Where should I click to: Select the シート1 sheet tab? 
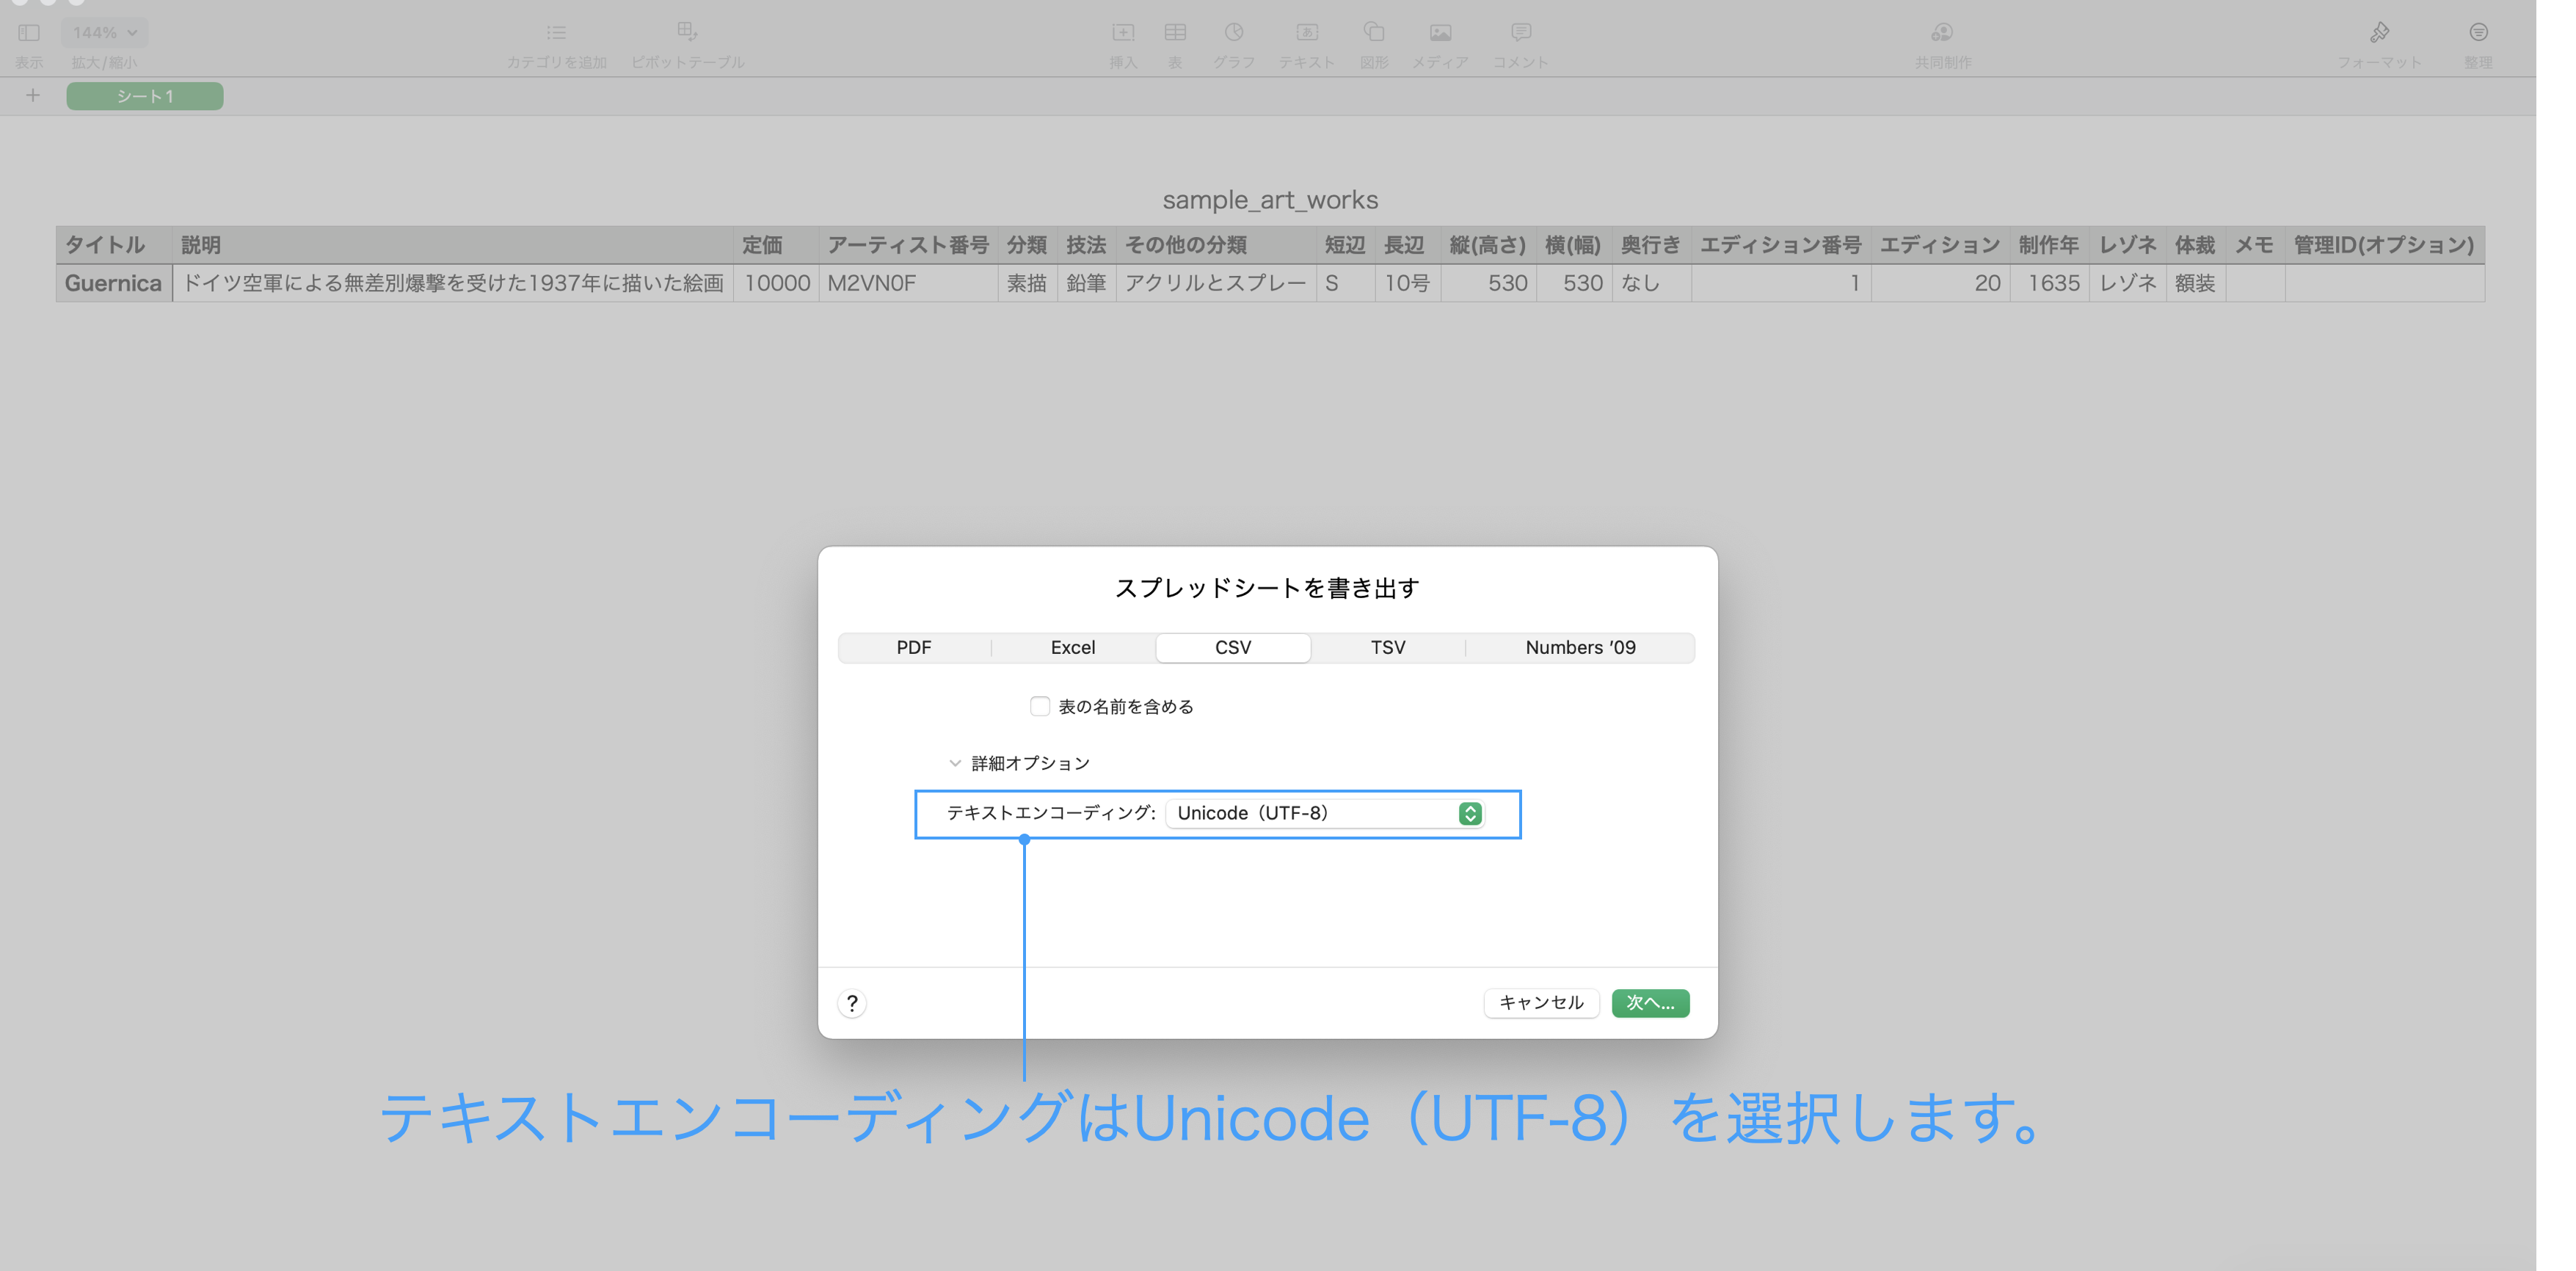pyautogui.click(x=145, y=96)
